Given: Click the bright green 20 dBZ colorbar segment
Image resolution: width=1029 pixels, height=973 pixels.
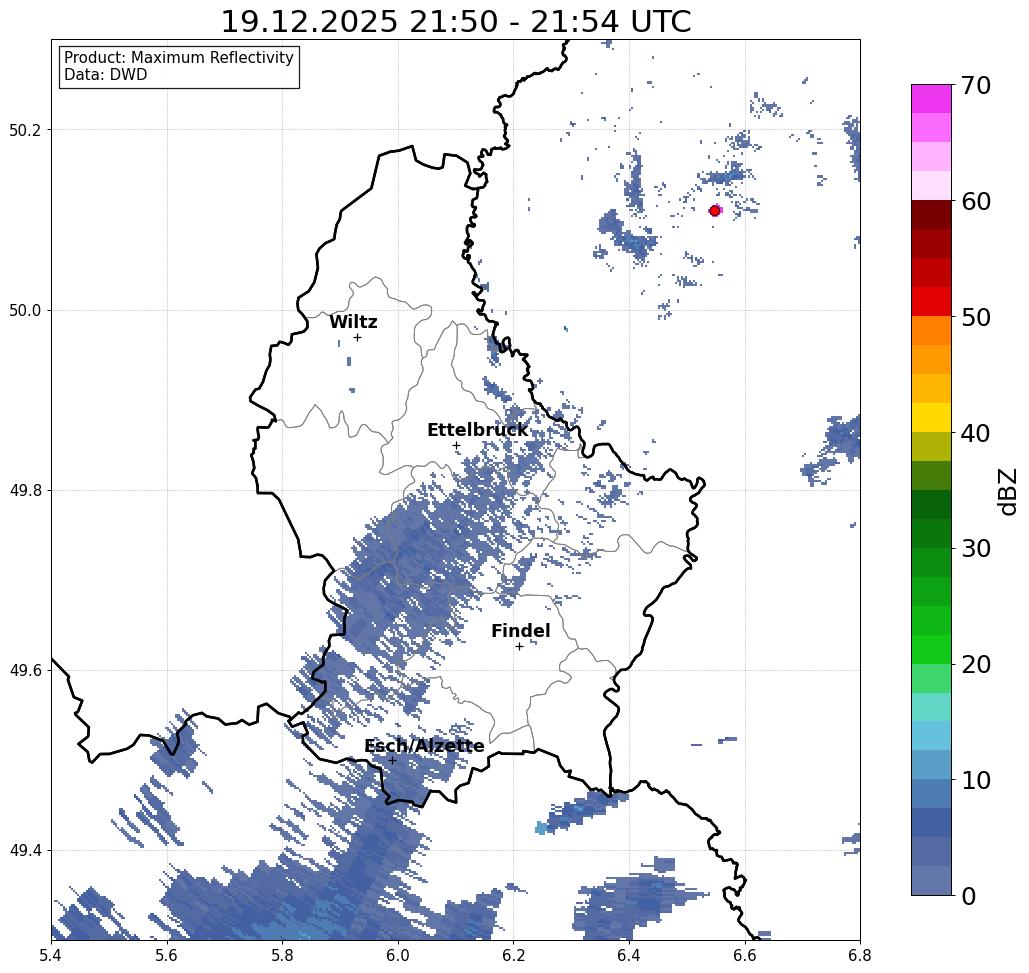Looking at the screenshot, I should pyautogui.click(x=931, y=650).
